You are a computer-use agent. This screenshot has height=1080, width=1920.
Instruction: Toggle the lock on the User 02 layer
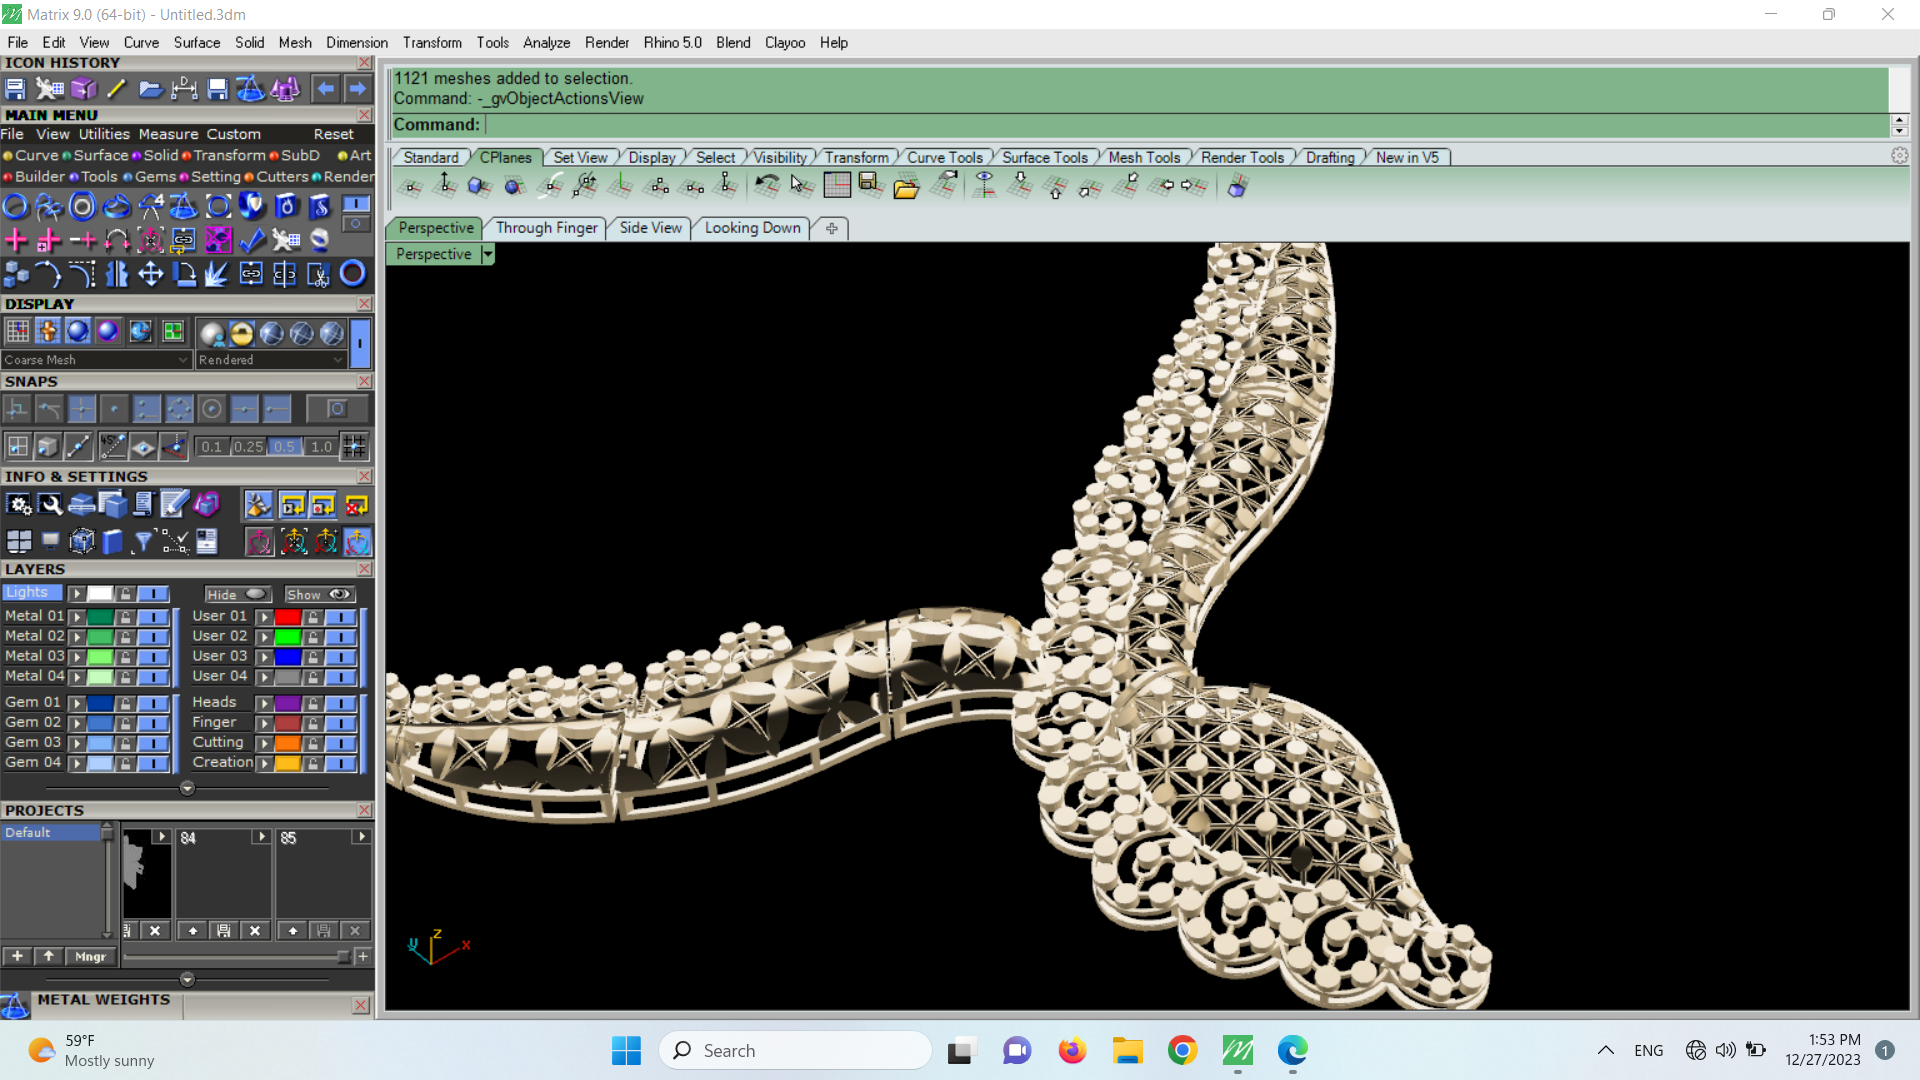point(313,637)
